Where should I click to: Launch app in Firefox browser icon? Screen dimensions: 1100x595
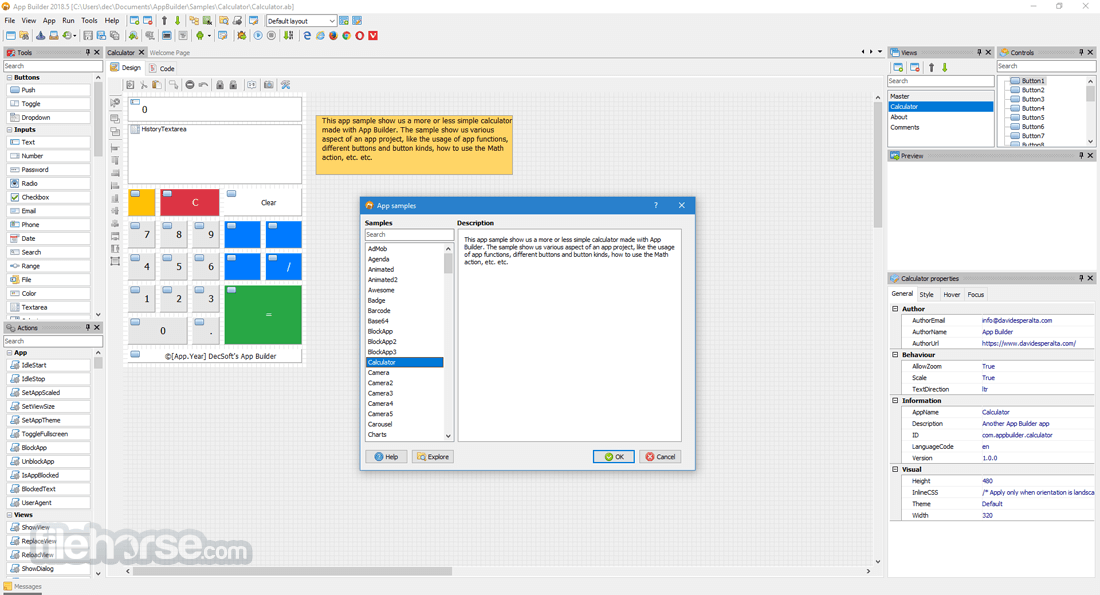point(333,35)
